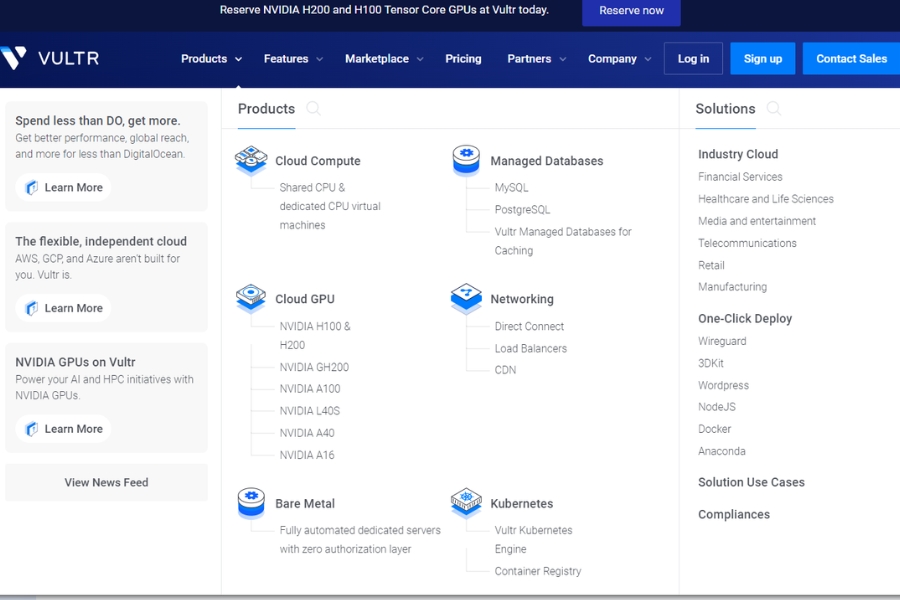Open Wireguard one-click deploy
The width and height of the screenshot is (900, 600).
click(x=722, y=341)
